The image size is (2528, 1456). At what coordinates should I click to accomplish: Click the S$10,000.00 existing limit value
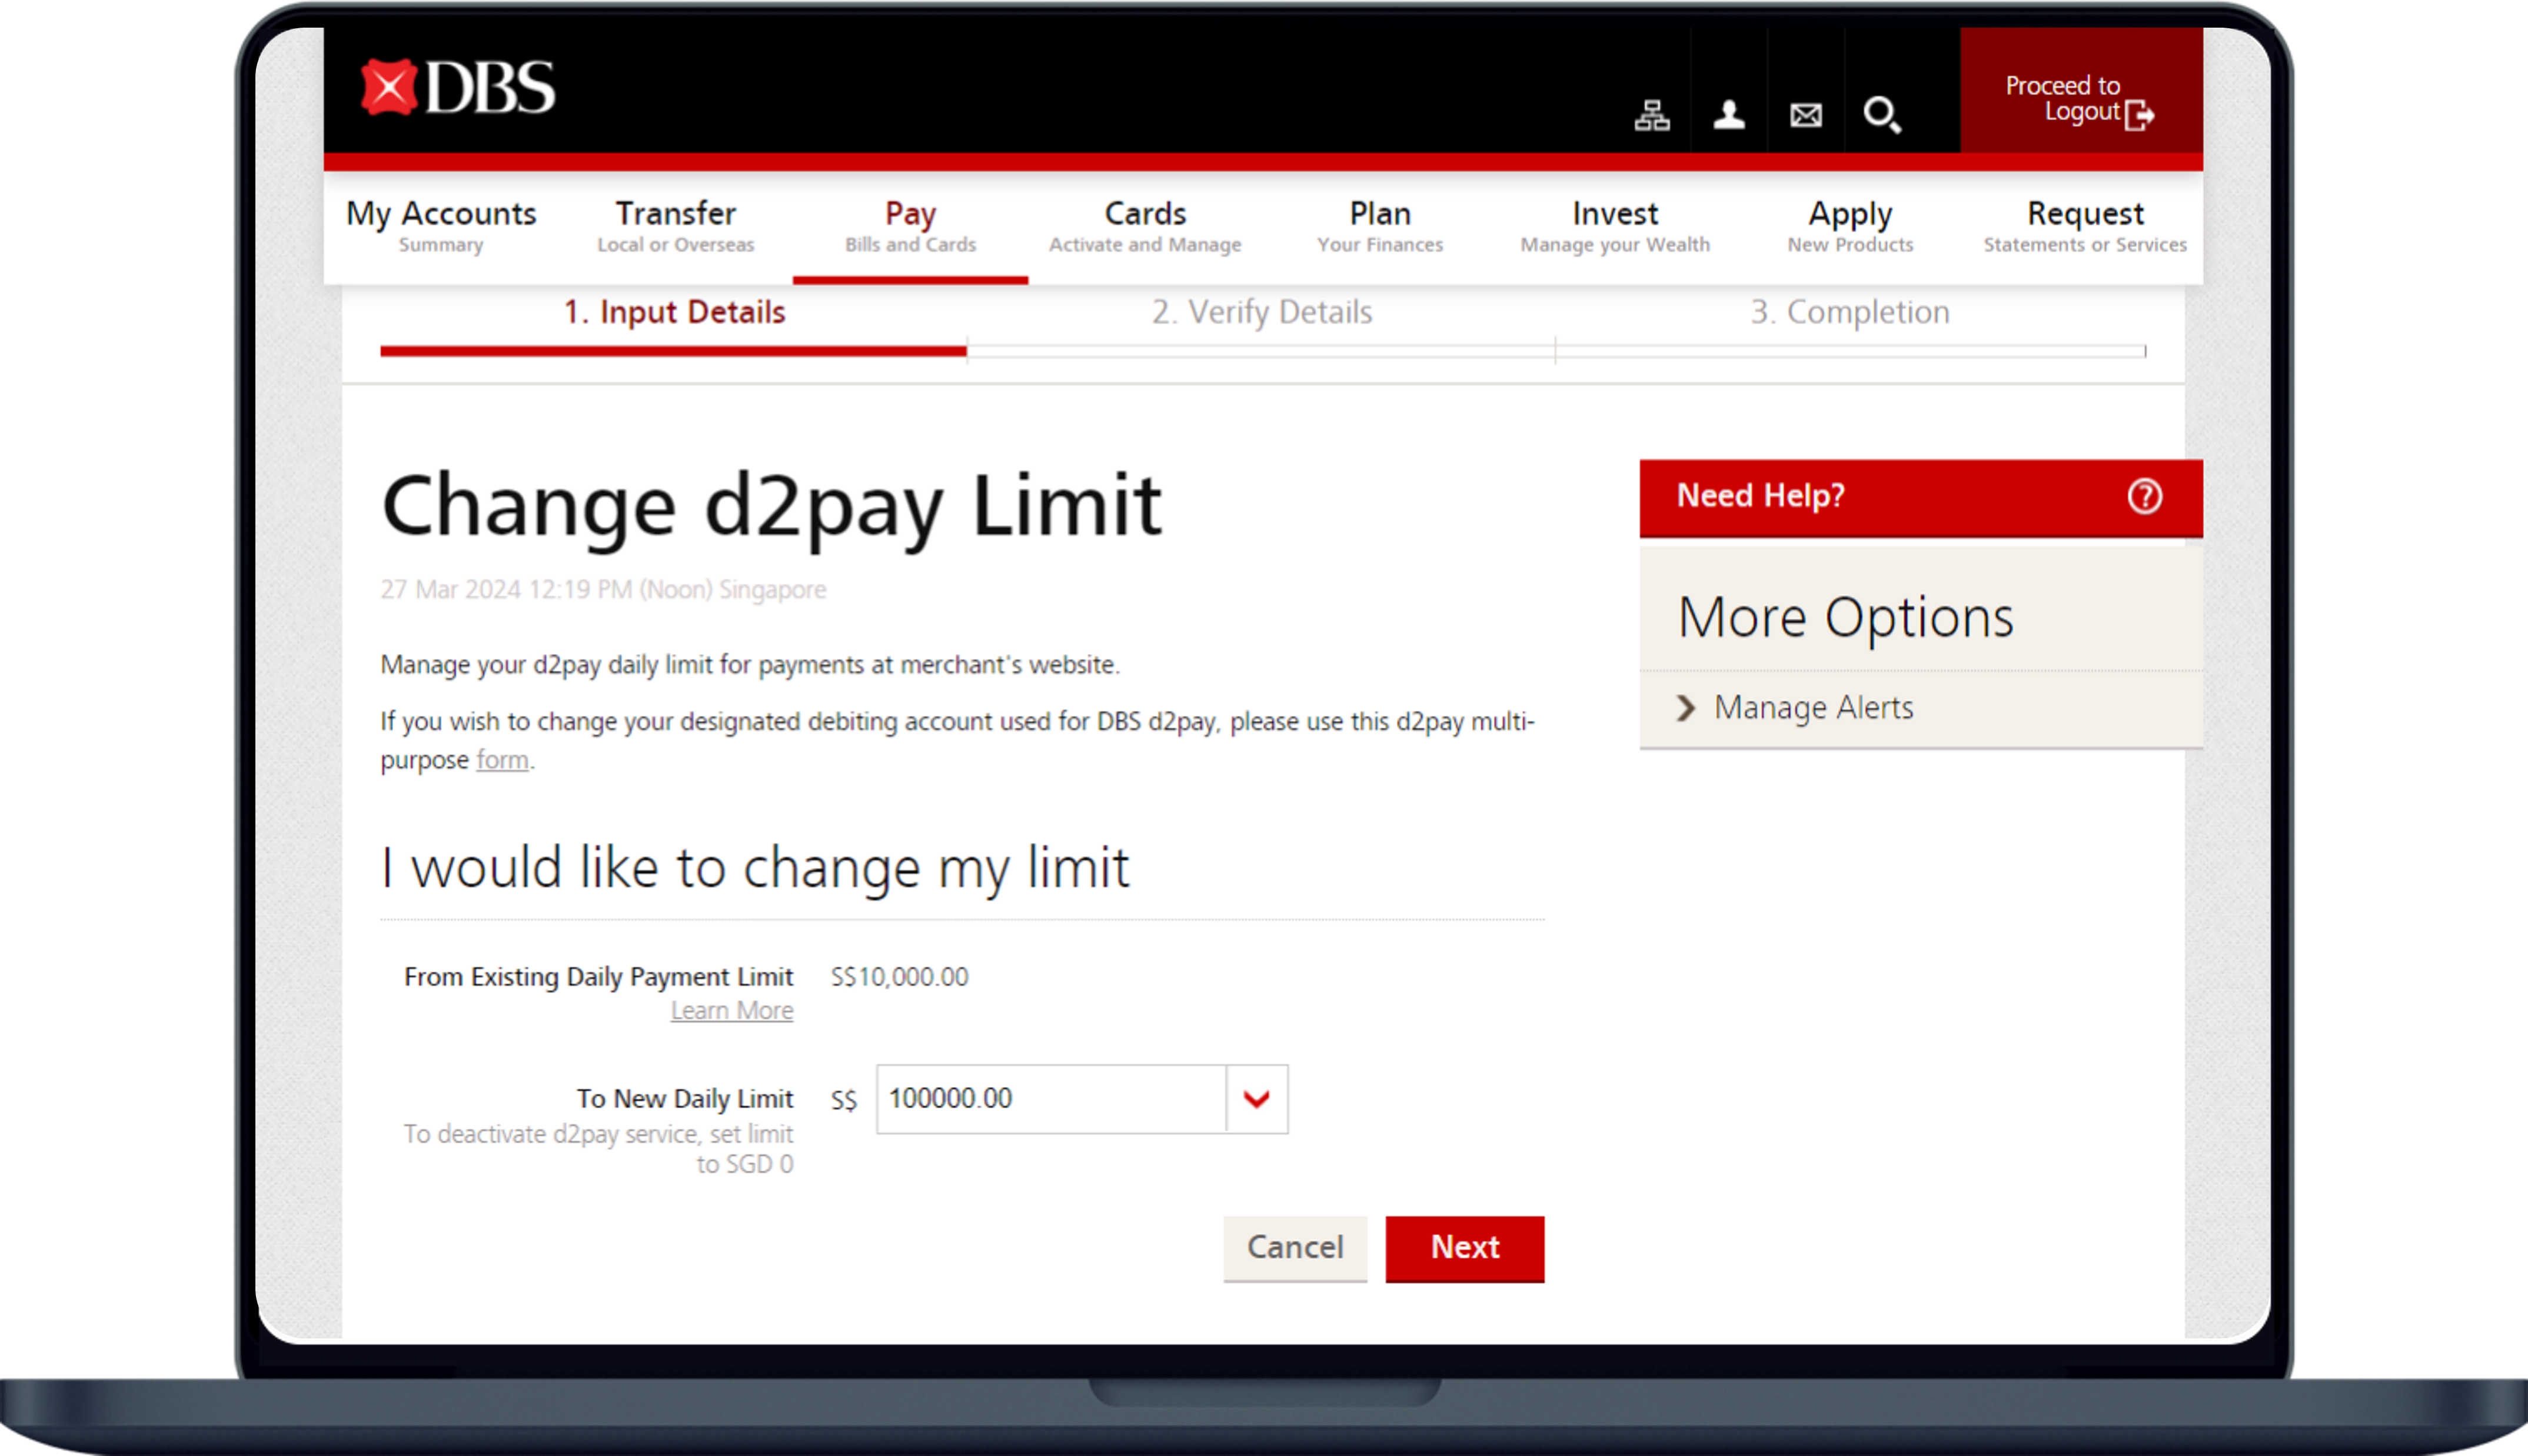899,976
